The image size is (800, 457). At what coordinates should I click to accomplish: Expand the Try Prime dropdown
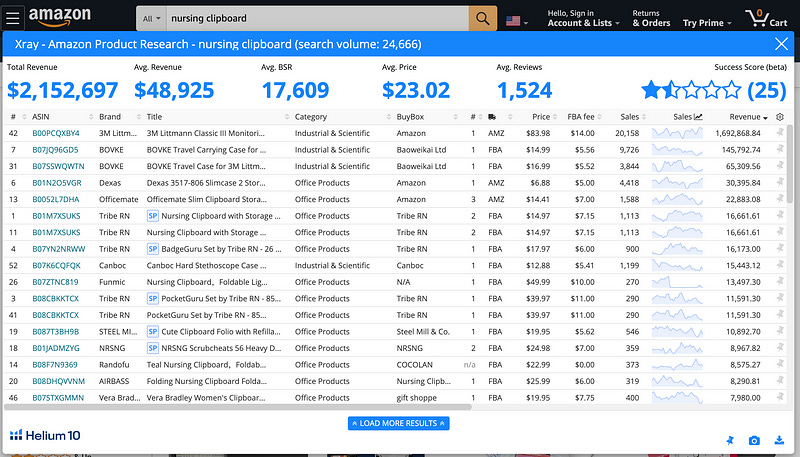(x=707, y=23)
